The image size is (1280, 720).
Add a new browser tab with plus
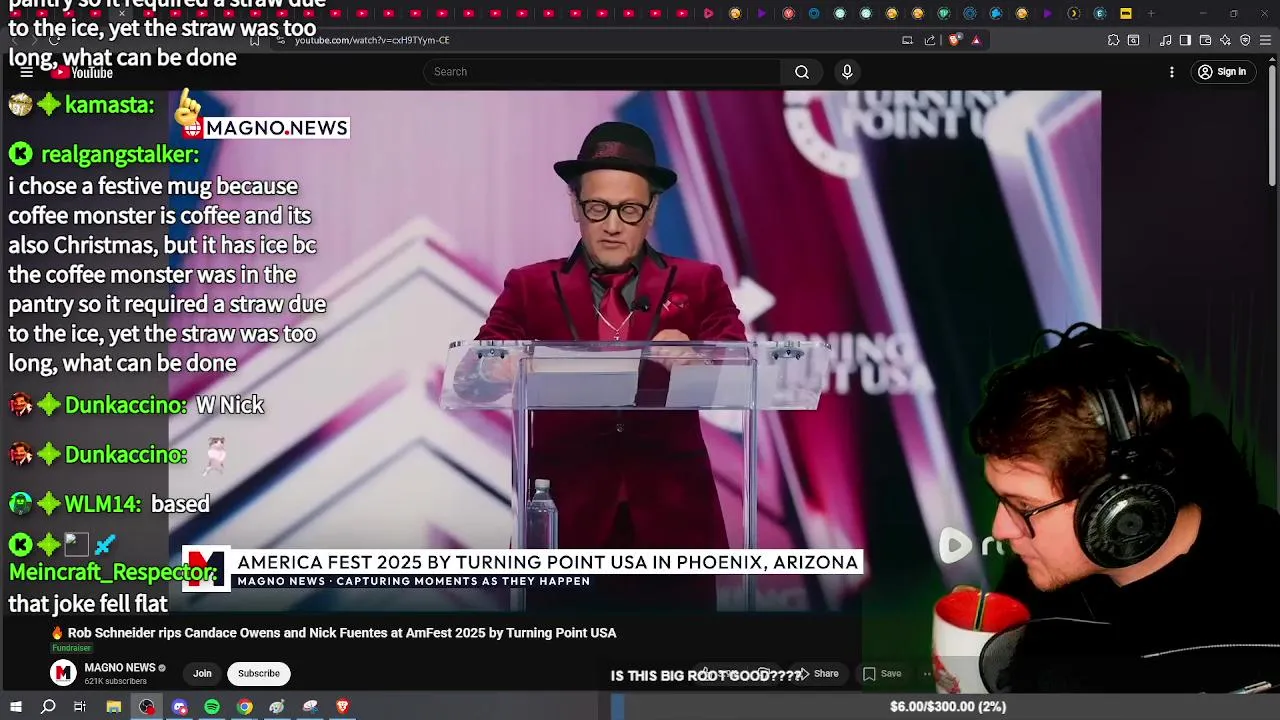pos(1151,13)
